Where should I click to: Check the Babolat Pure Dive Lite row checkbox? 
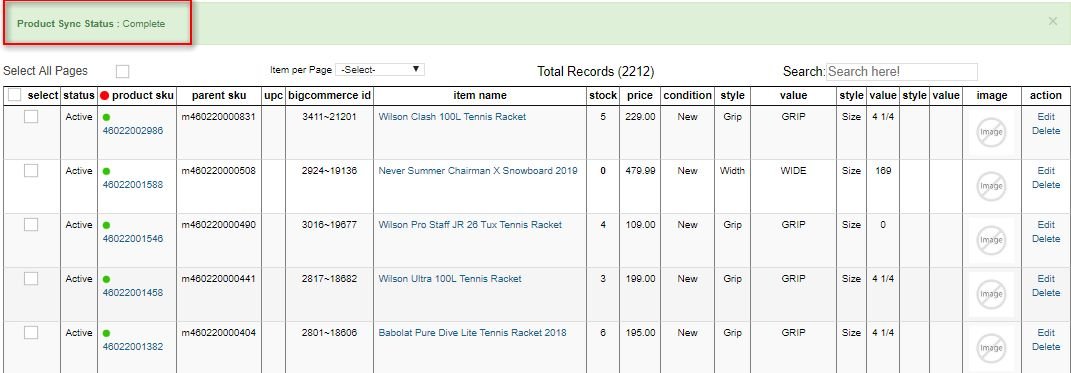point(31,333)
